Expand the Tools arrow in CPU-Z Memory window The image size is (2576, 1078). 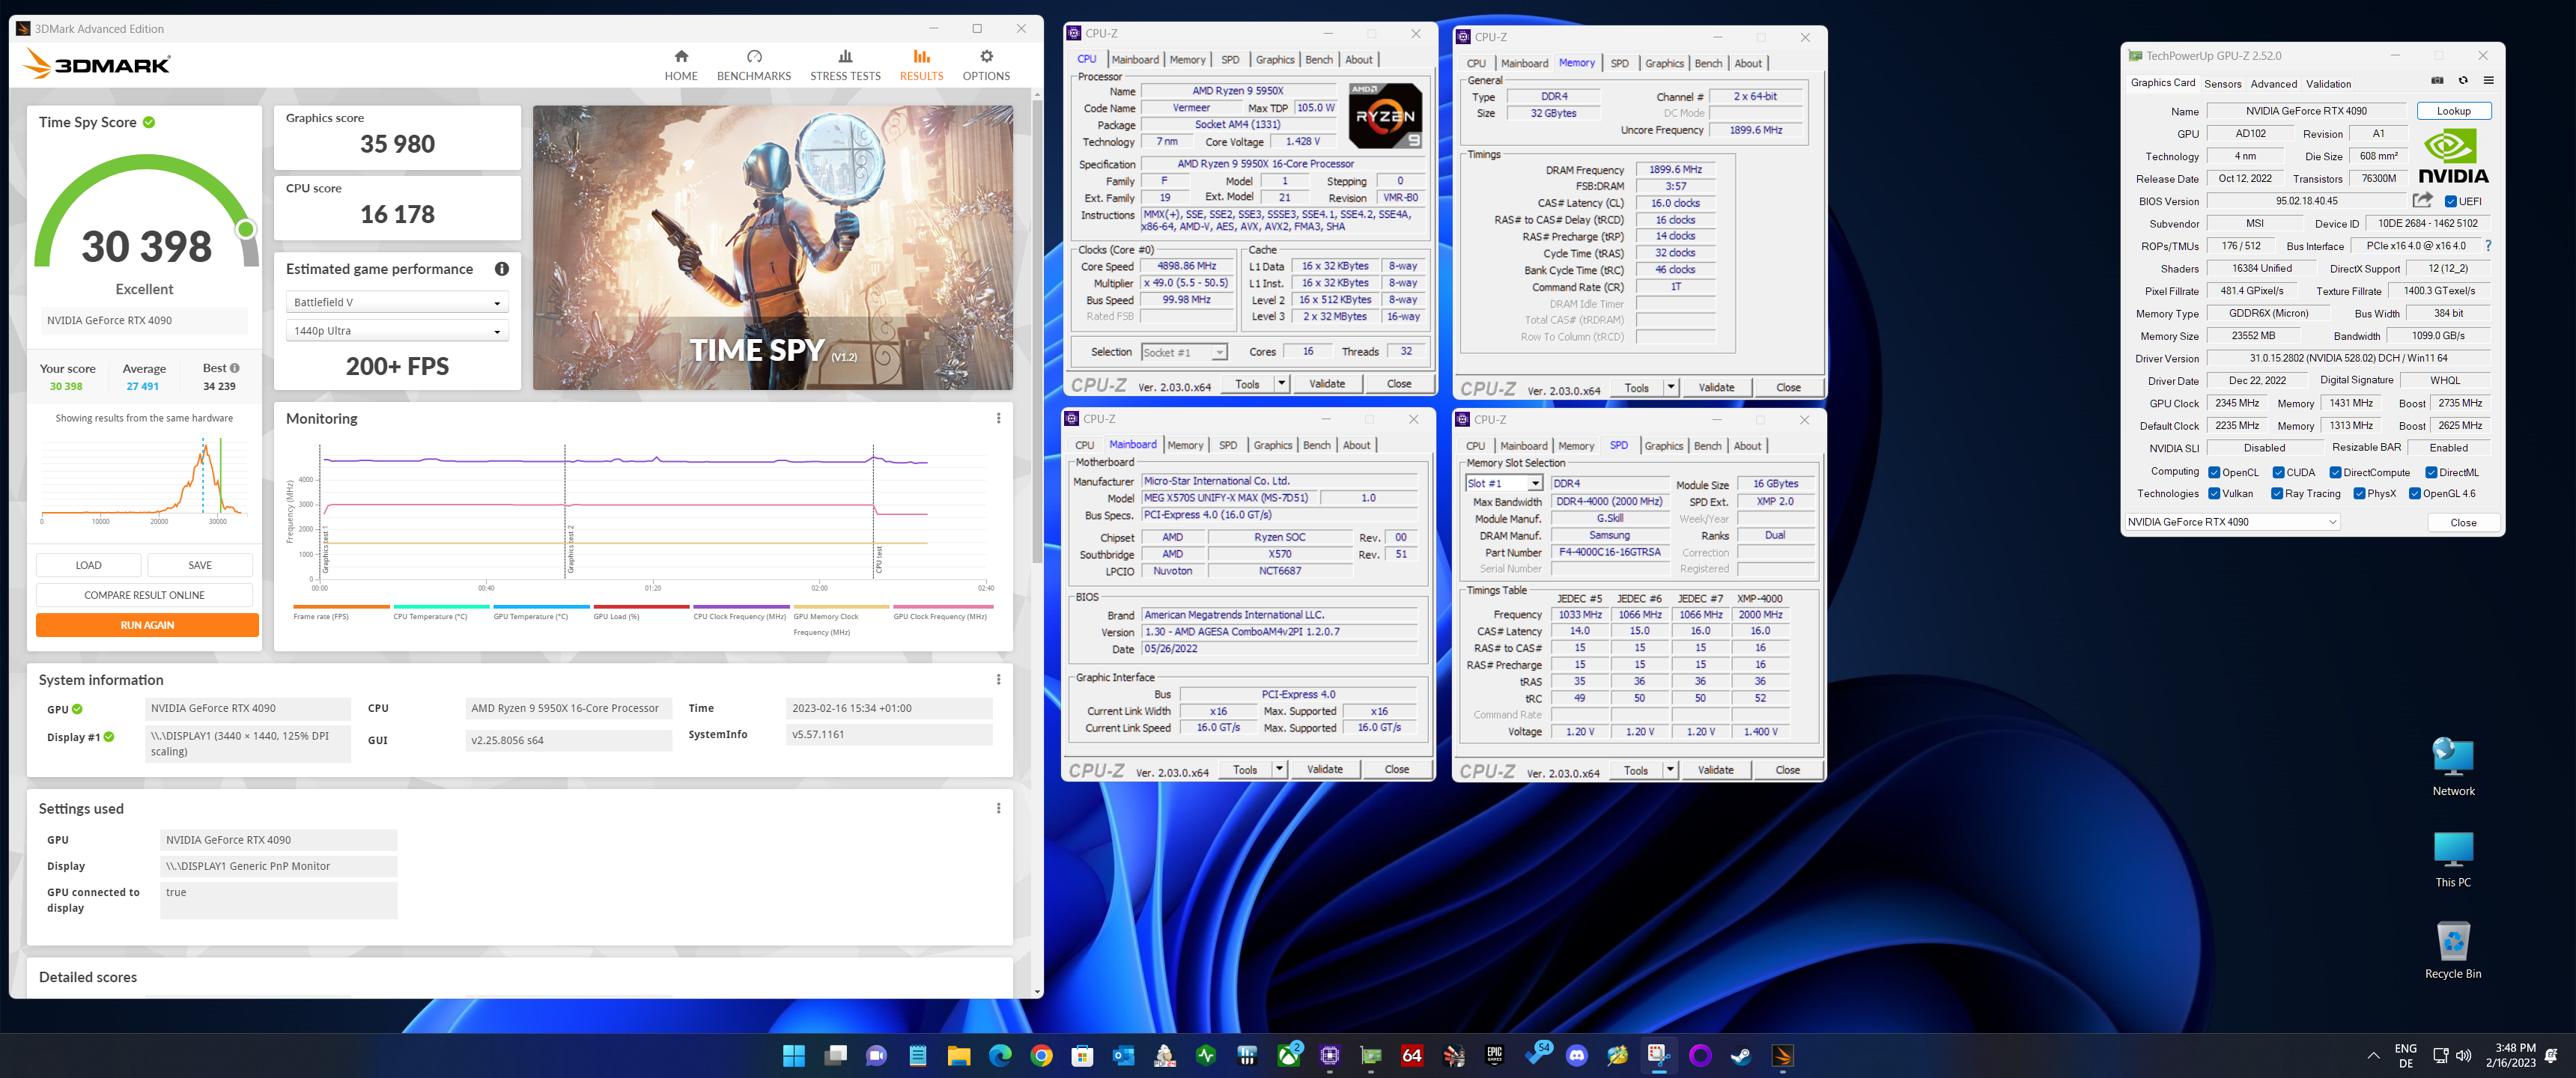click(x=1670, y=388)
